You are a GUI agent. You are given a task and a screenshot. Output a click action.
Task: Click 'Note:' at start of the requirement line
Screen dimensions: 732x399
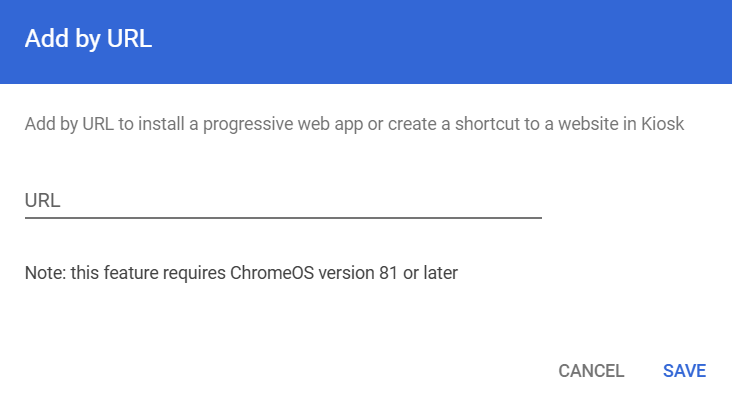pyautogui.click(x=45, y=273)
